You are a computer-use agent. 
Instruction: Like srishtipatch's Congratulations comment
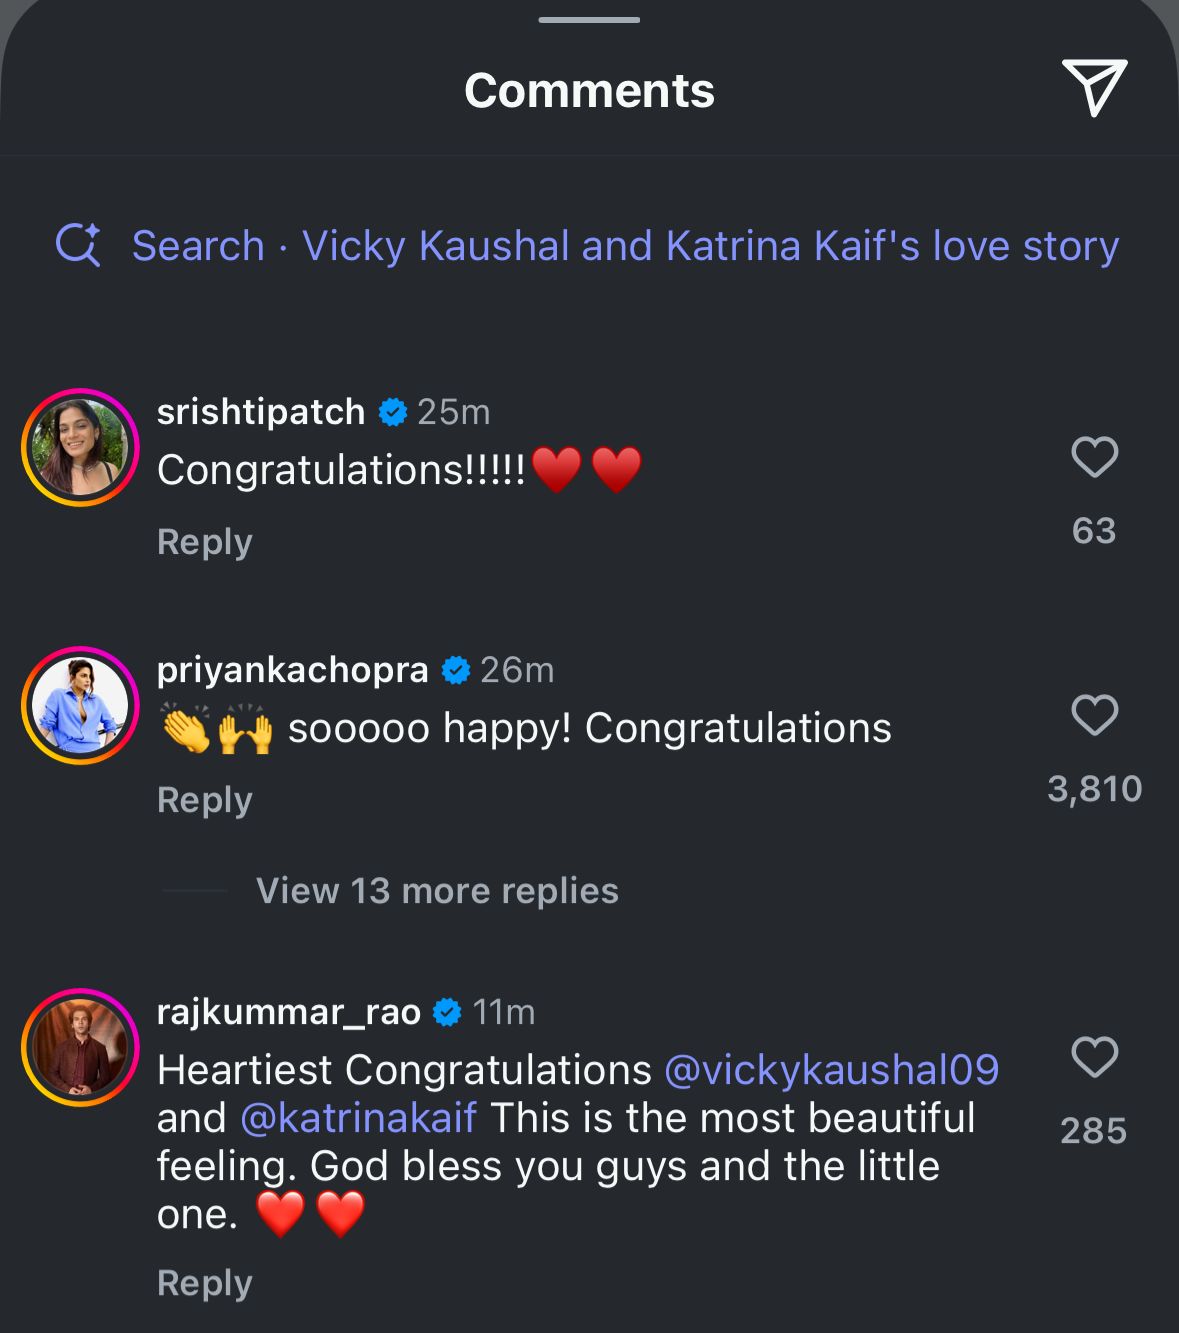[x=1094, y=458]
